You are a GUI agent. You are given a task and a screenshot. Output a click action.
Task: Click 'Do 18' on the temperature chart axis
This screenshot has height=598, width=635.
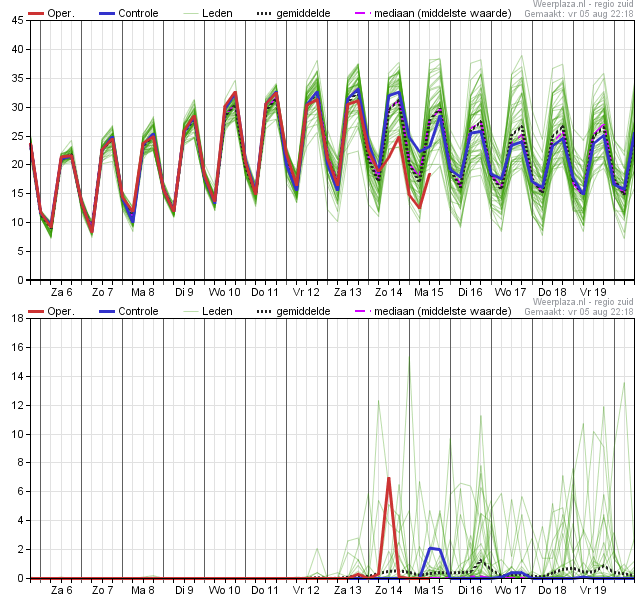pos(552,292)
